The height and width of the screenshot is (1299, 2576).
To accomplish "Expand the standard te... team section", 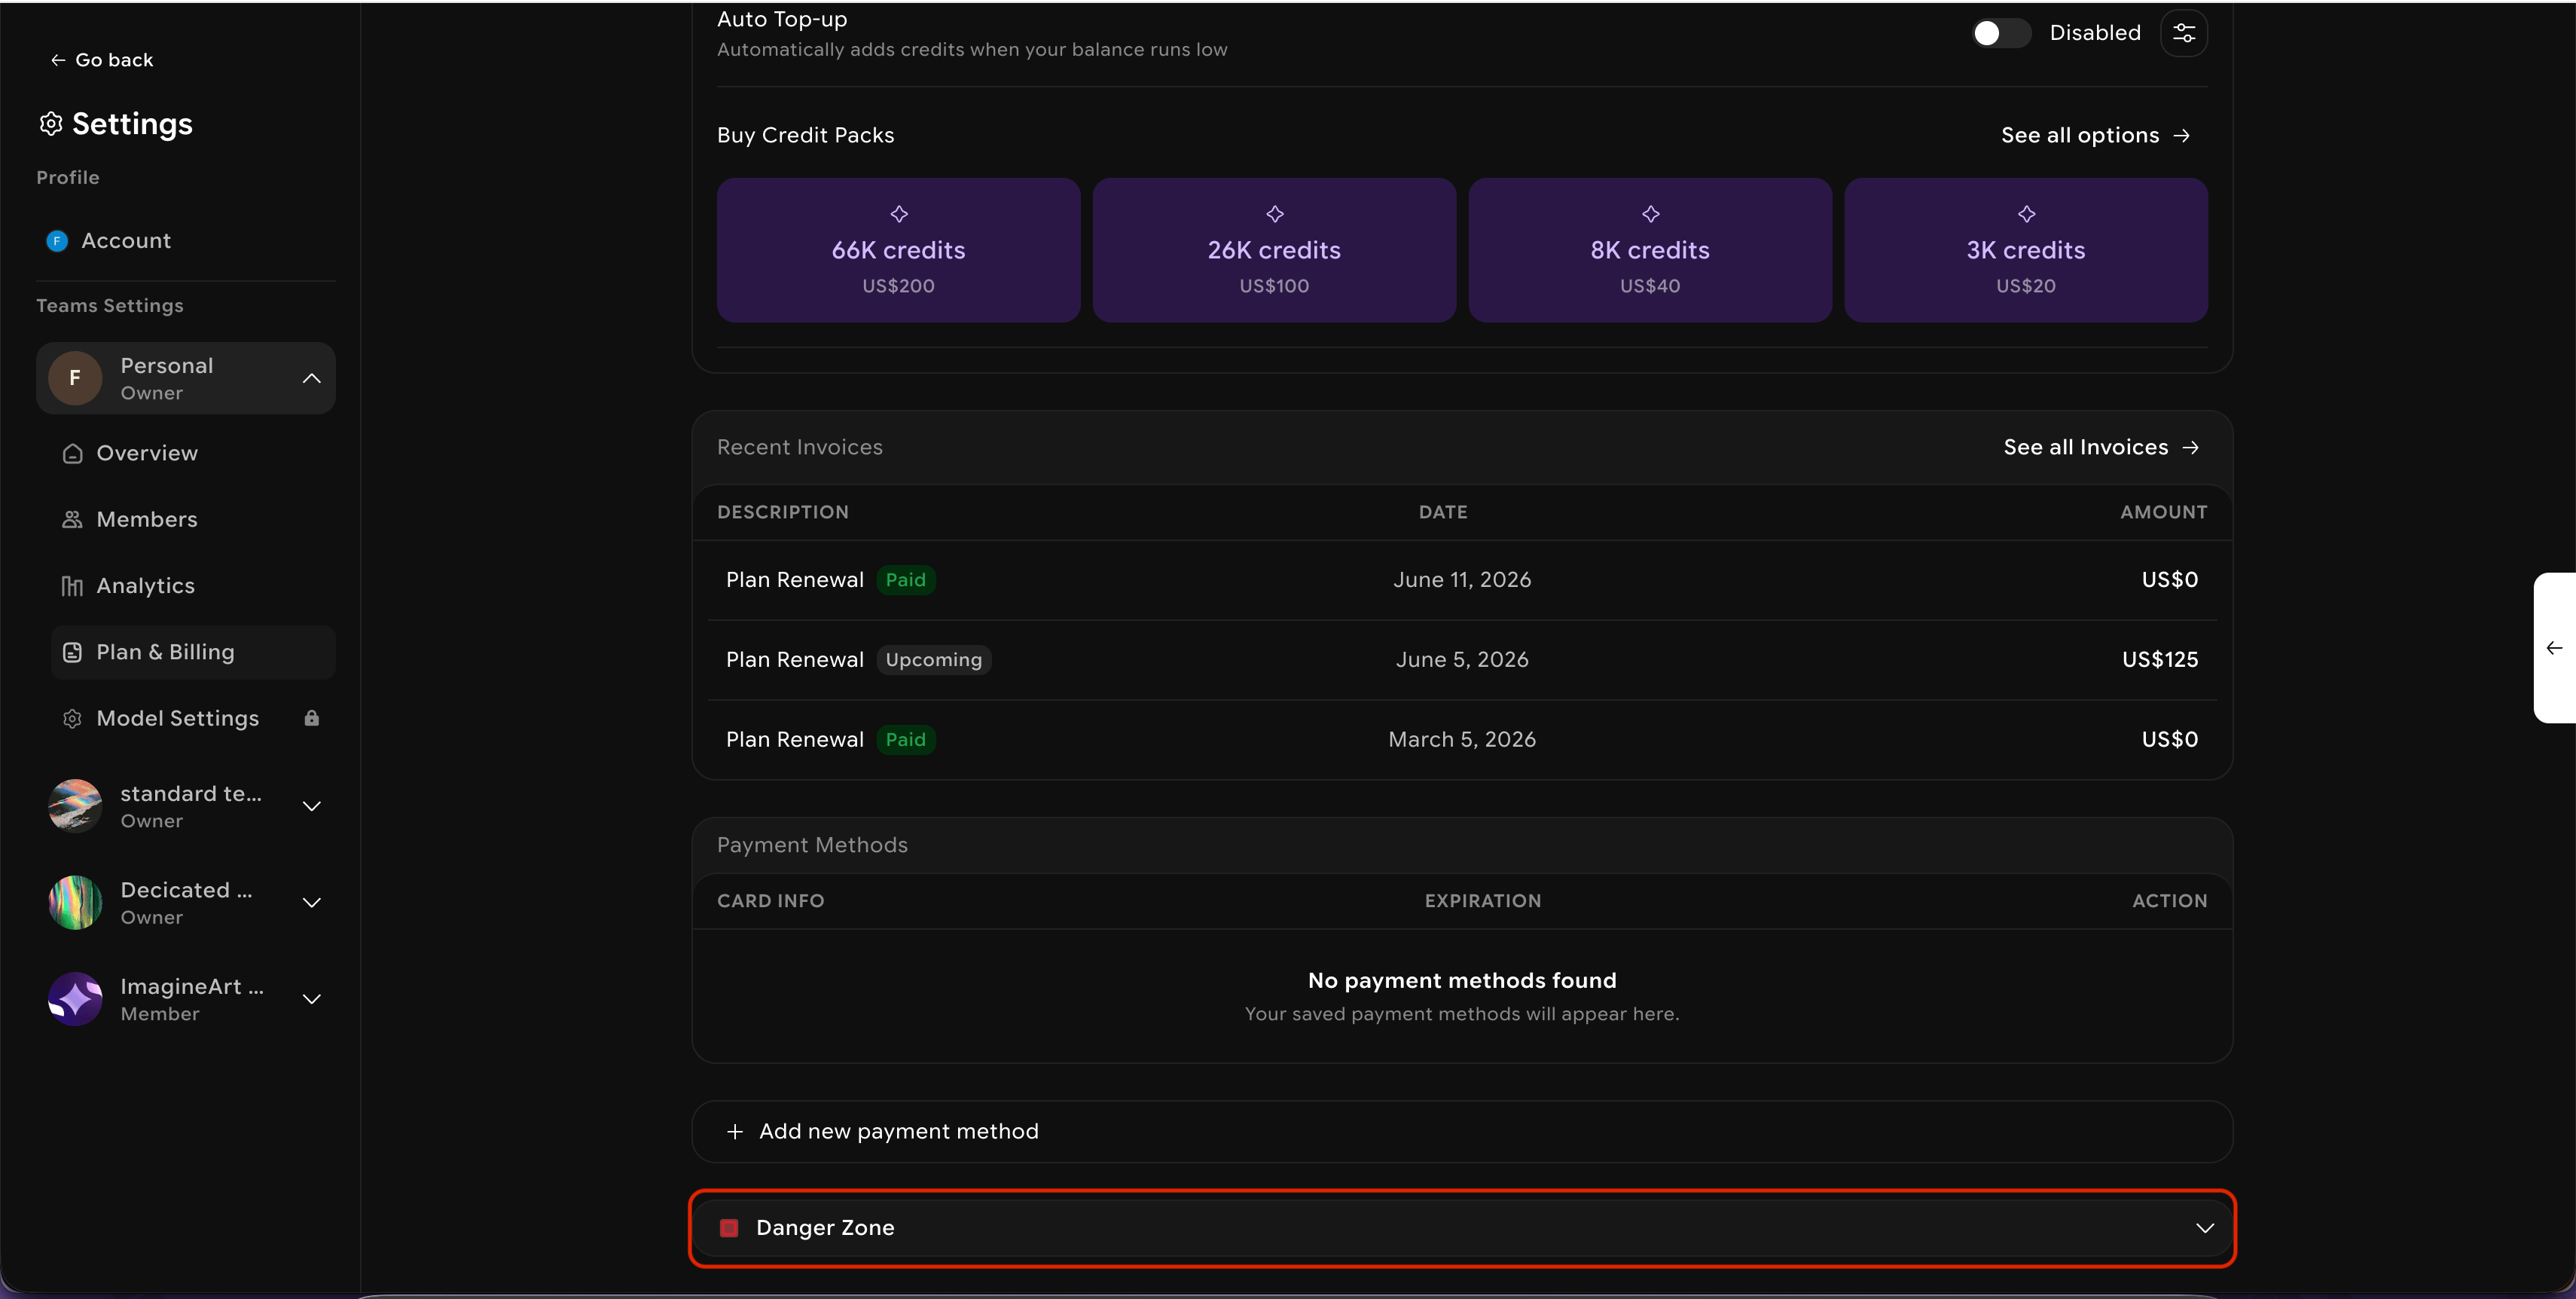I will (311, 806).
